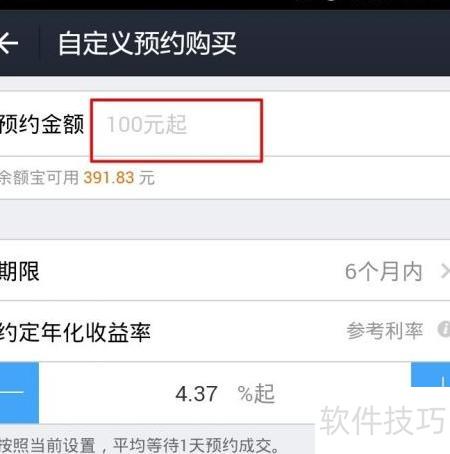
Task: Tap the gray separator above 期限 row
Action: [x=225, y=220]
